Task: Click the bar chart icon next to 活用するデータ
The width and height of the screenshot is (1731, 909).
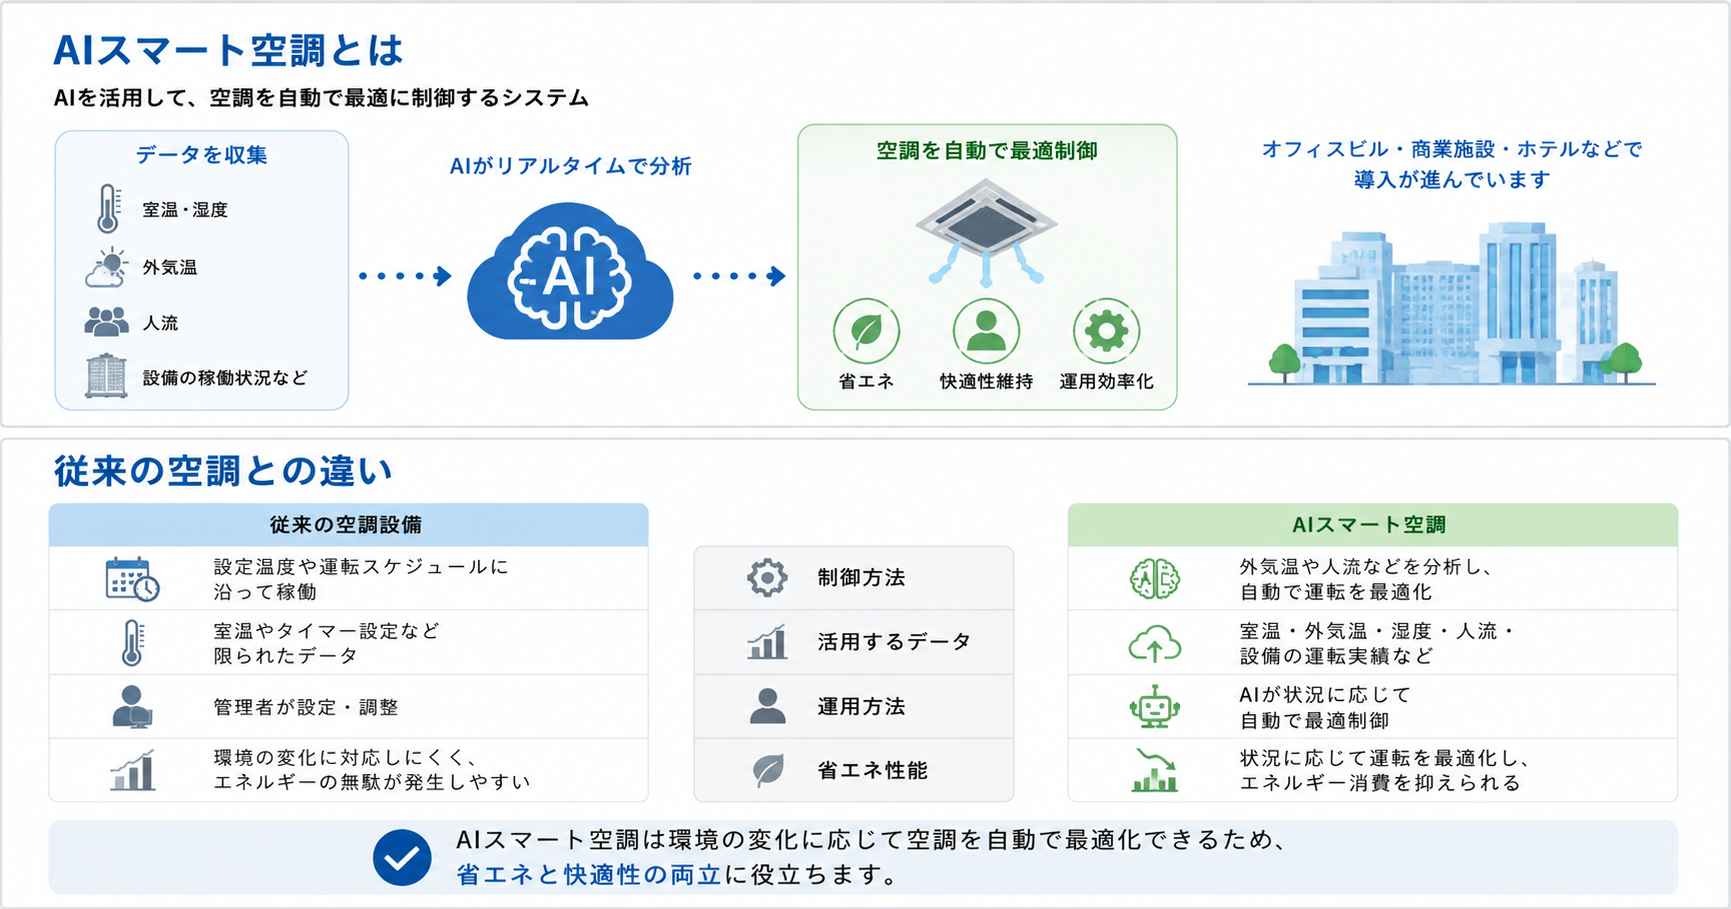Action: [x=767, y=642]
